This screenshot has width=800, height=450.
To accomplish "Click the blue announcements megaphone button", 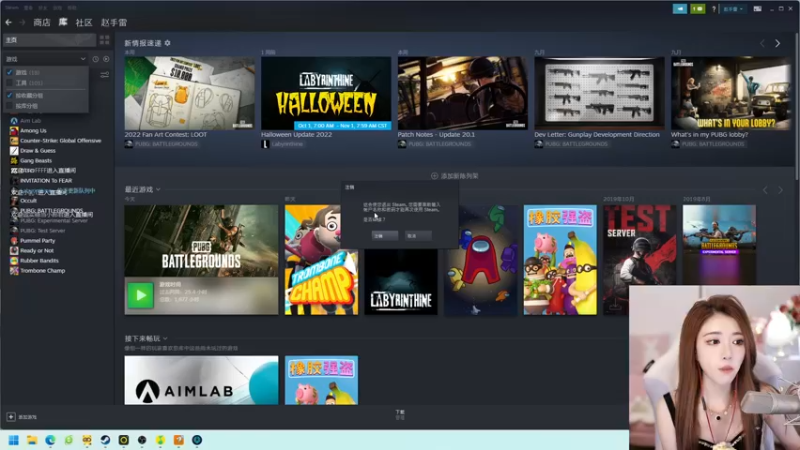I will [x=680, y=9].
